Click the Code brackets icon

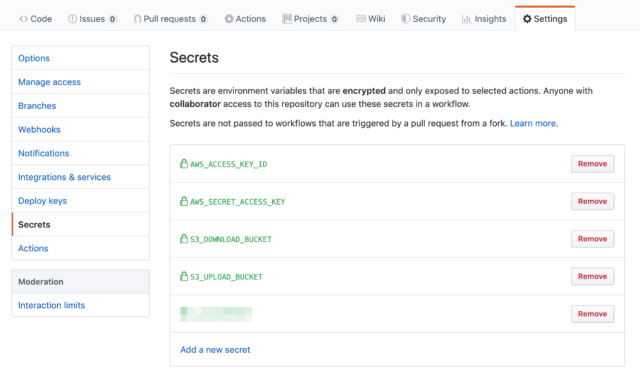click(24, 19)
